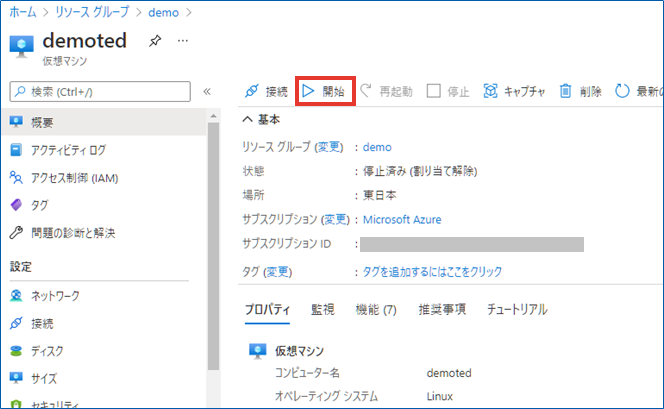Go to リソース グループ breadcrumb
Screen dimensions: 664x409
click(92, 12)
